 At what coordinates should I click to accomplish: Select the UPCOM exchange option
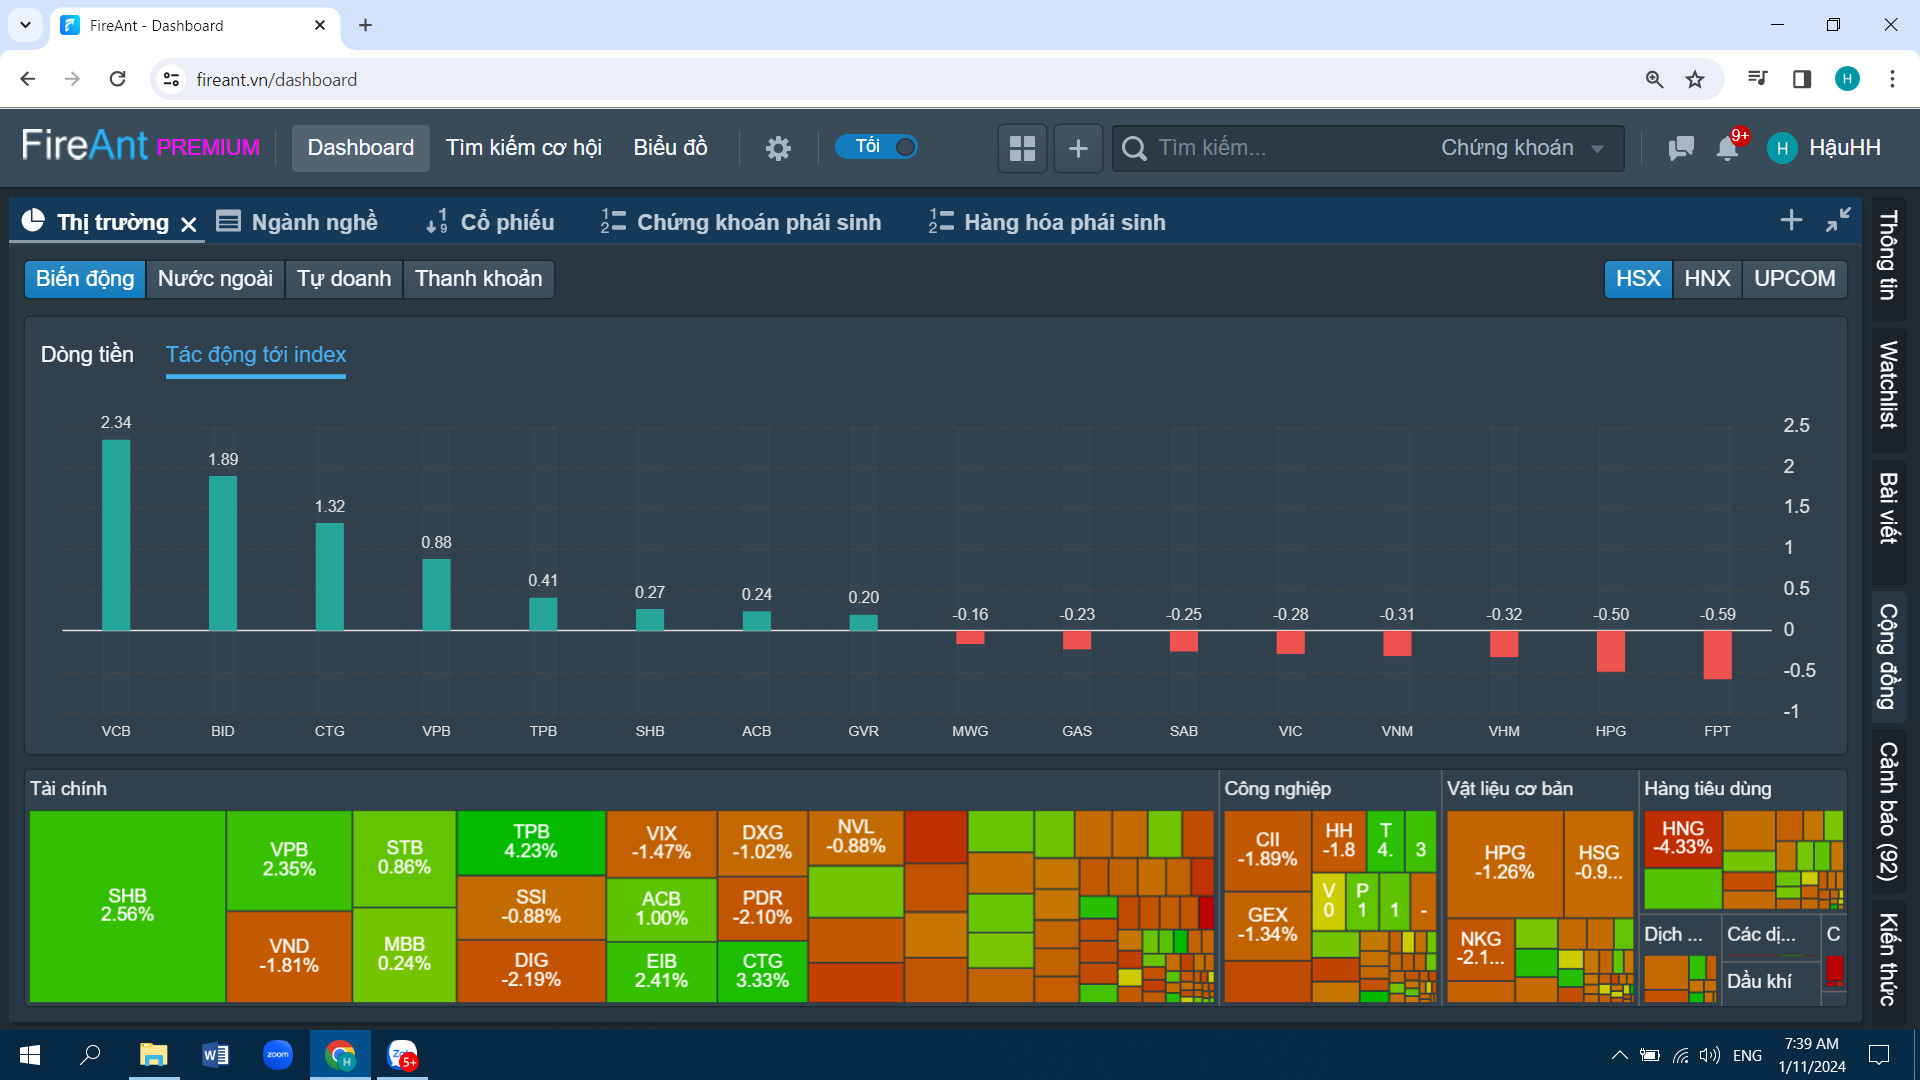(1794, 278)
